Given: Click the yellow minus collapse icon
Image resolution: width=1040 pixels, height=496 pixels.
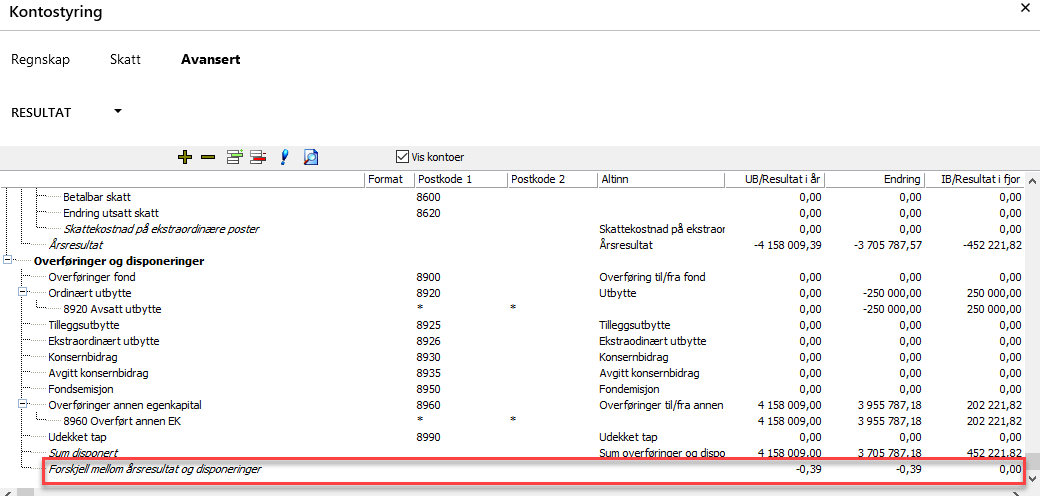Looking at the screenshot, I should [208, 157].
